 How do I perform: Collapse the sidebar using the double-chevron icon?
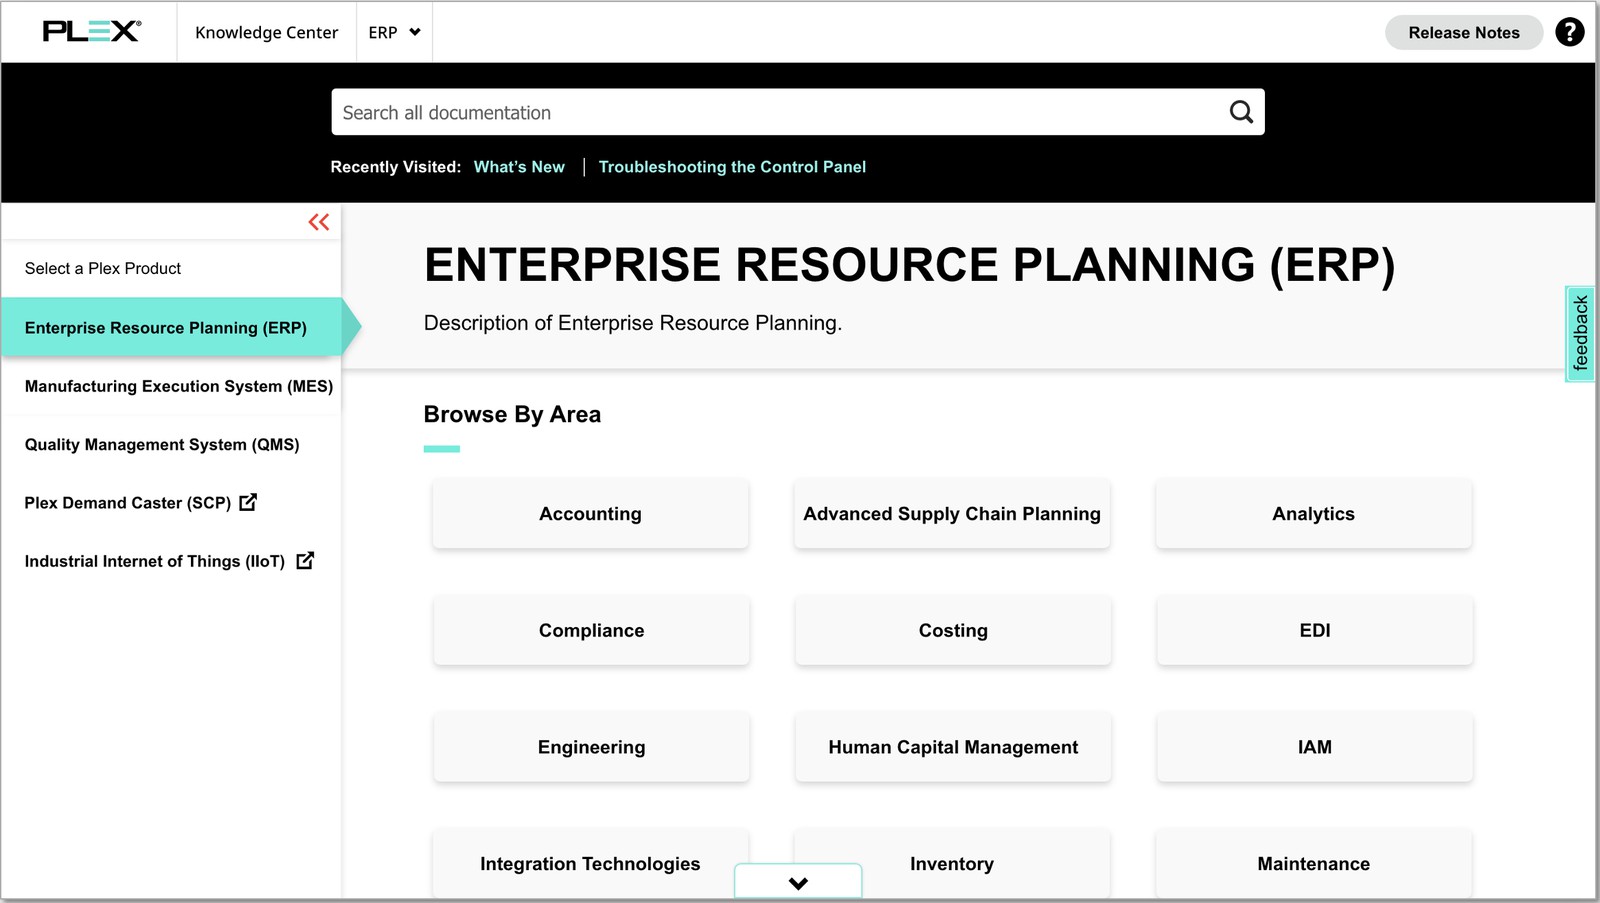click(319, 221)
